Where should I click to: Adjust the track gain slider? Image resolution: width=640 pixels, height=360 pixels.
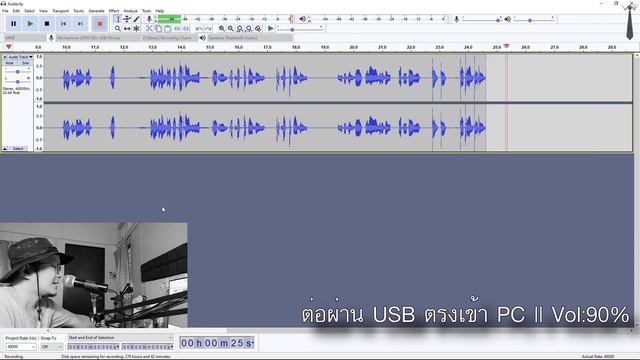point(18,72)
